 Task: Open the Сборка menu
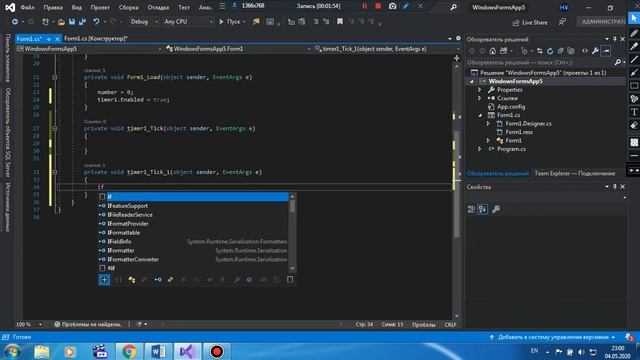click(128, 7)
